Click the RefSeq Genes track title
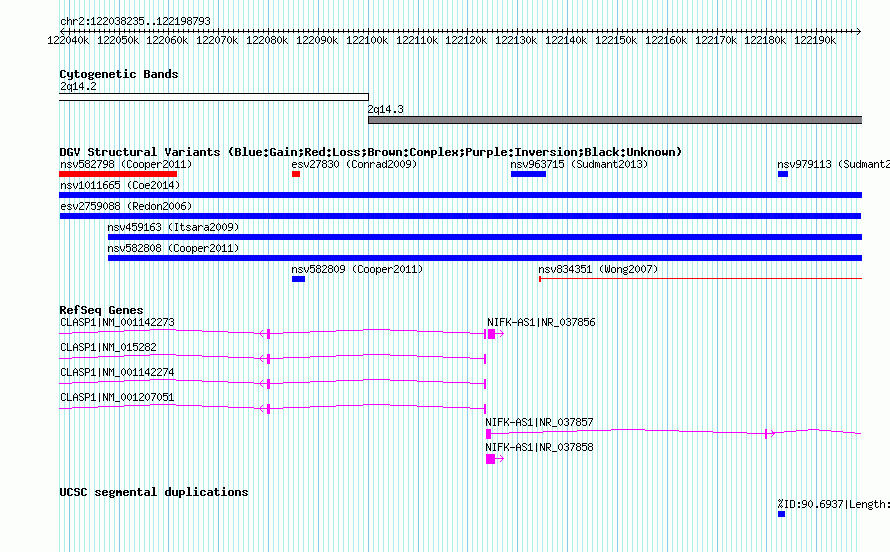Screen dimensions: 890x552 click(x=101, y=310)
